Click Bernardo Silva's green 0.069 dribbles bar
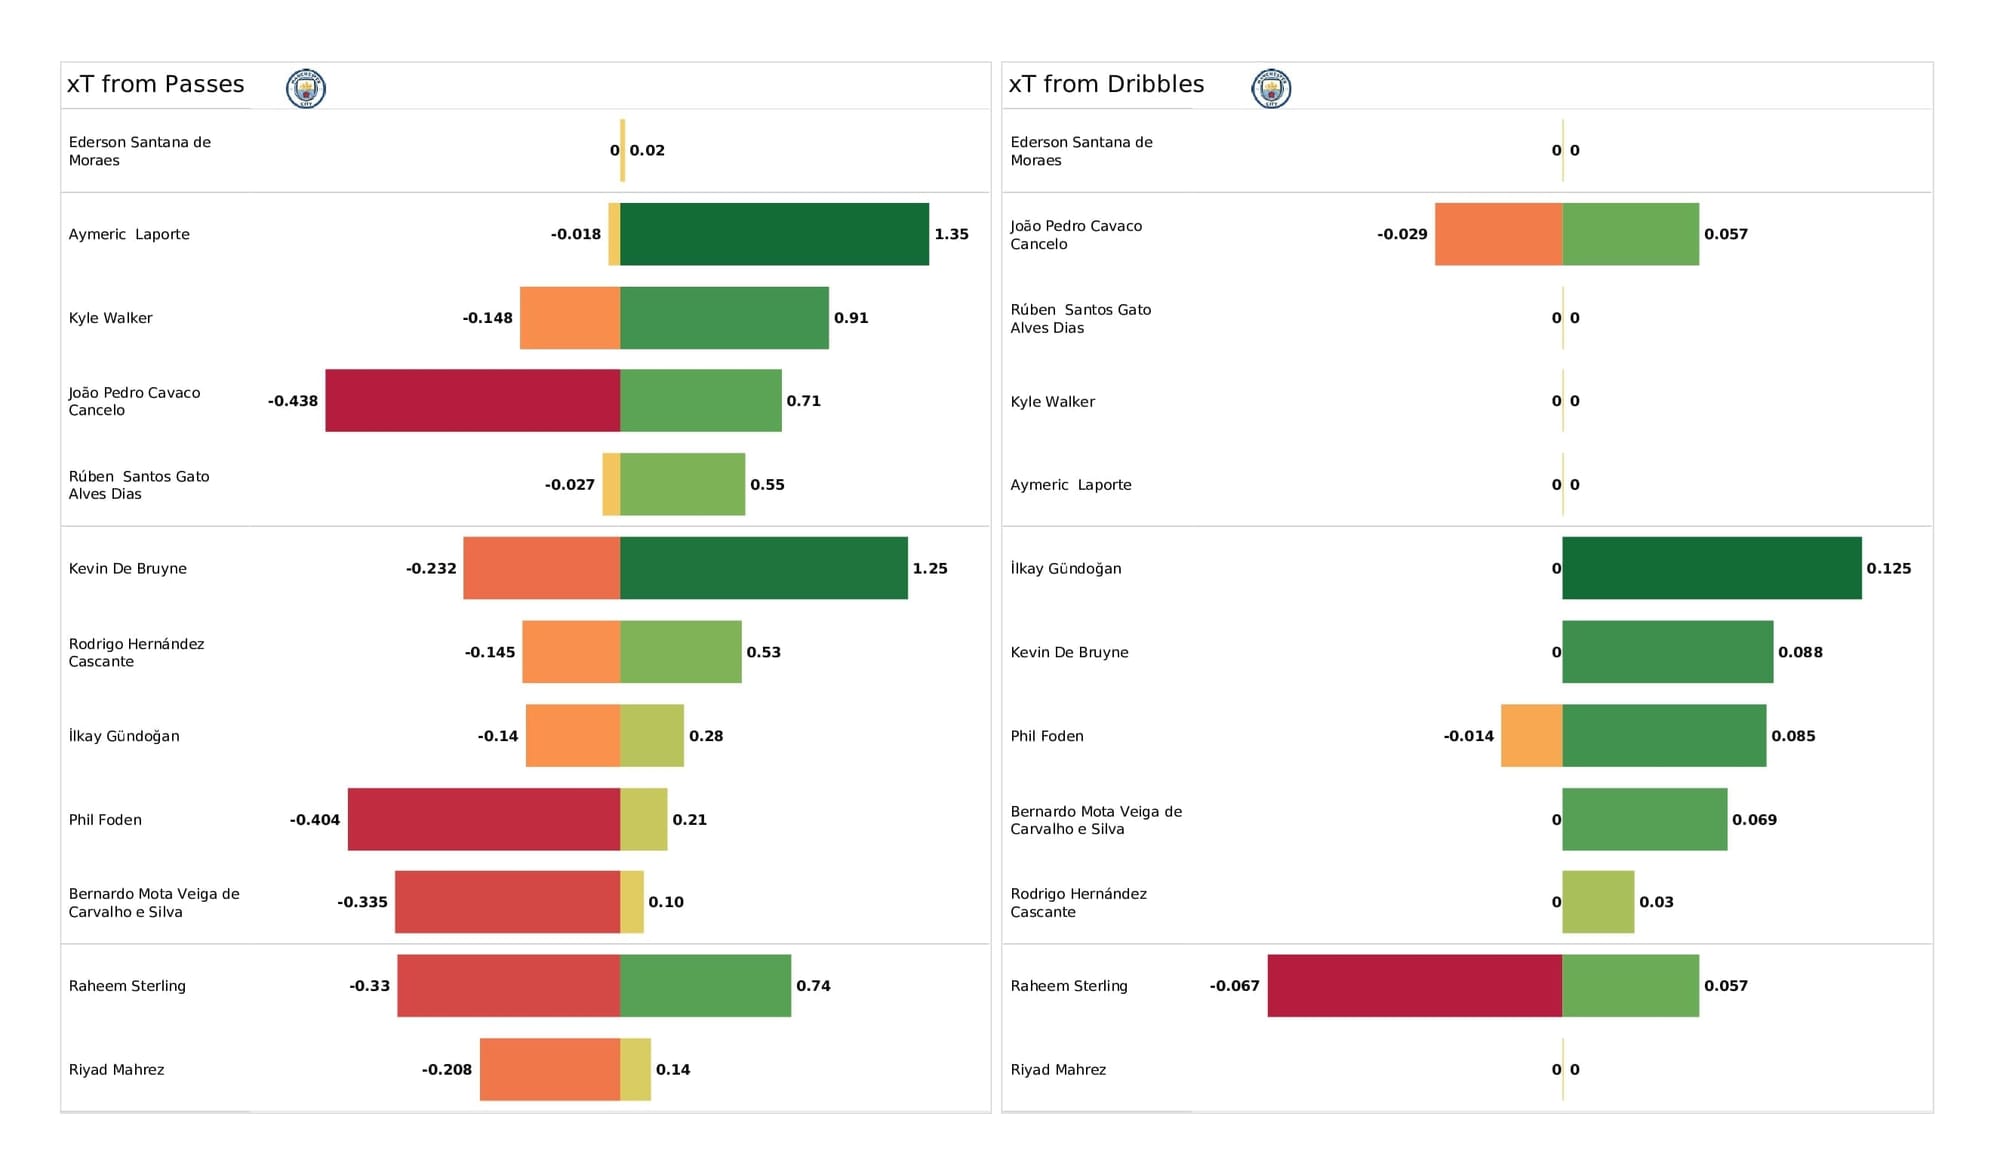The height and width of the screenshot is (1175, 2000). 1645,819
